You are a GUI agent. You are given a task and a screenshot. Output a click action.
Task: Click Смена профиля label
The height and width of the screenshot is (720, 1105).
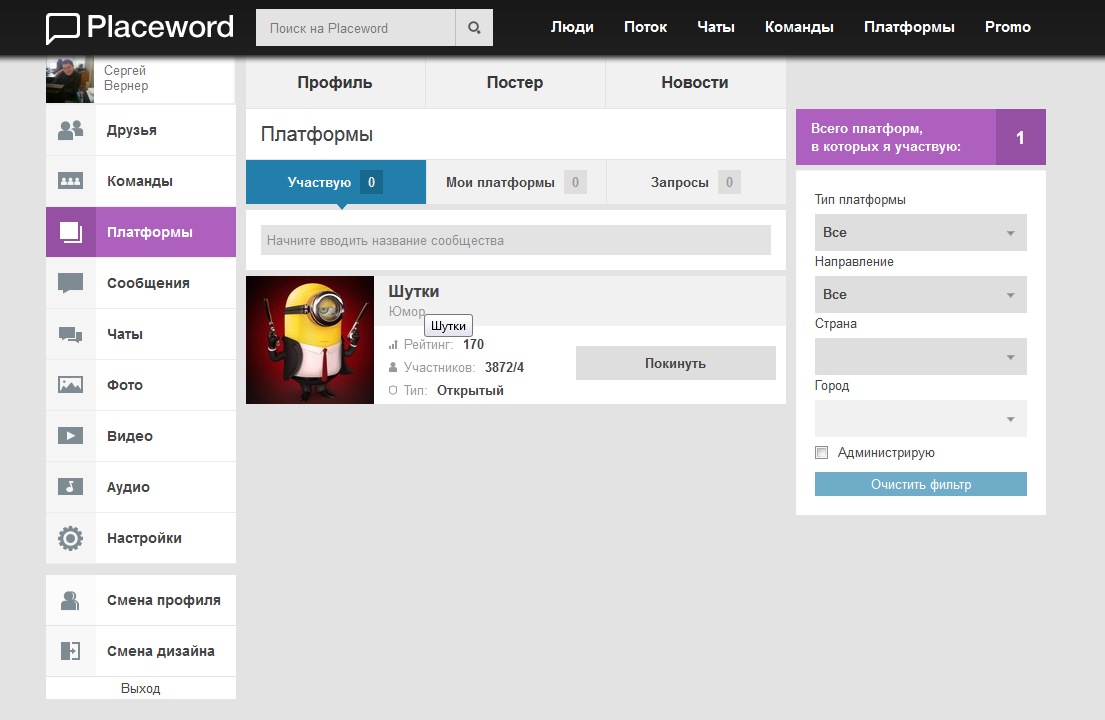163,600
